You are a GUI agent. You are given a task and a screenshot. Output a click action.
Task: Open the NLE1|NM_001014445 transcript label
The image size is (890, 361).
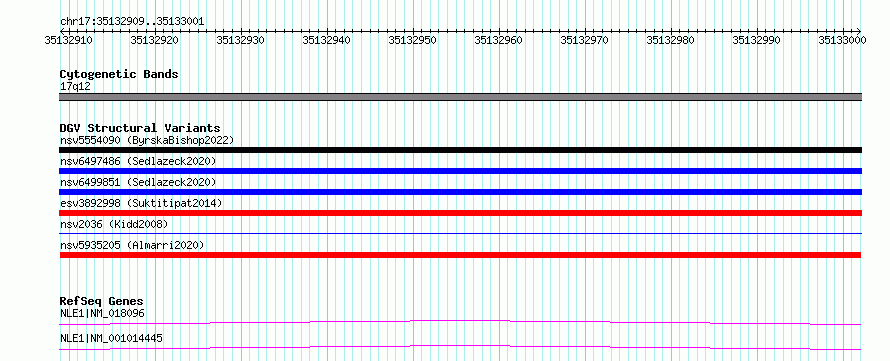111,338
